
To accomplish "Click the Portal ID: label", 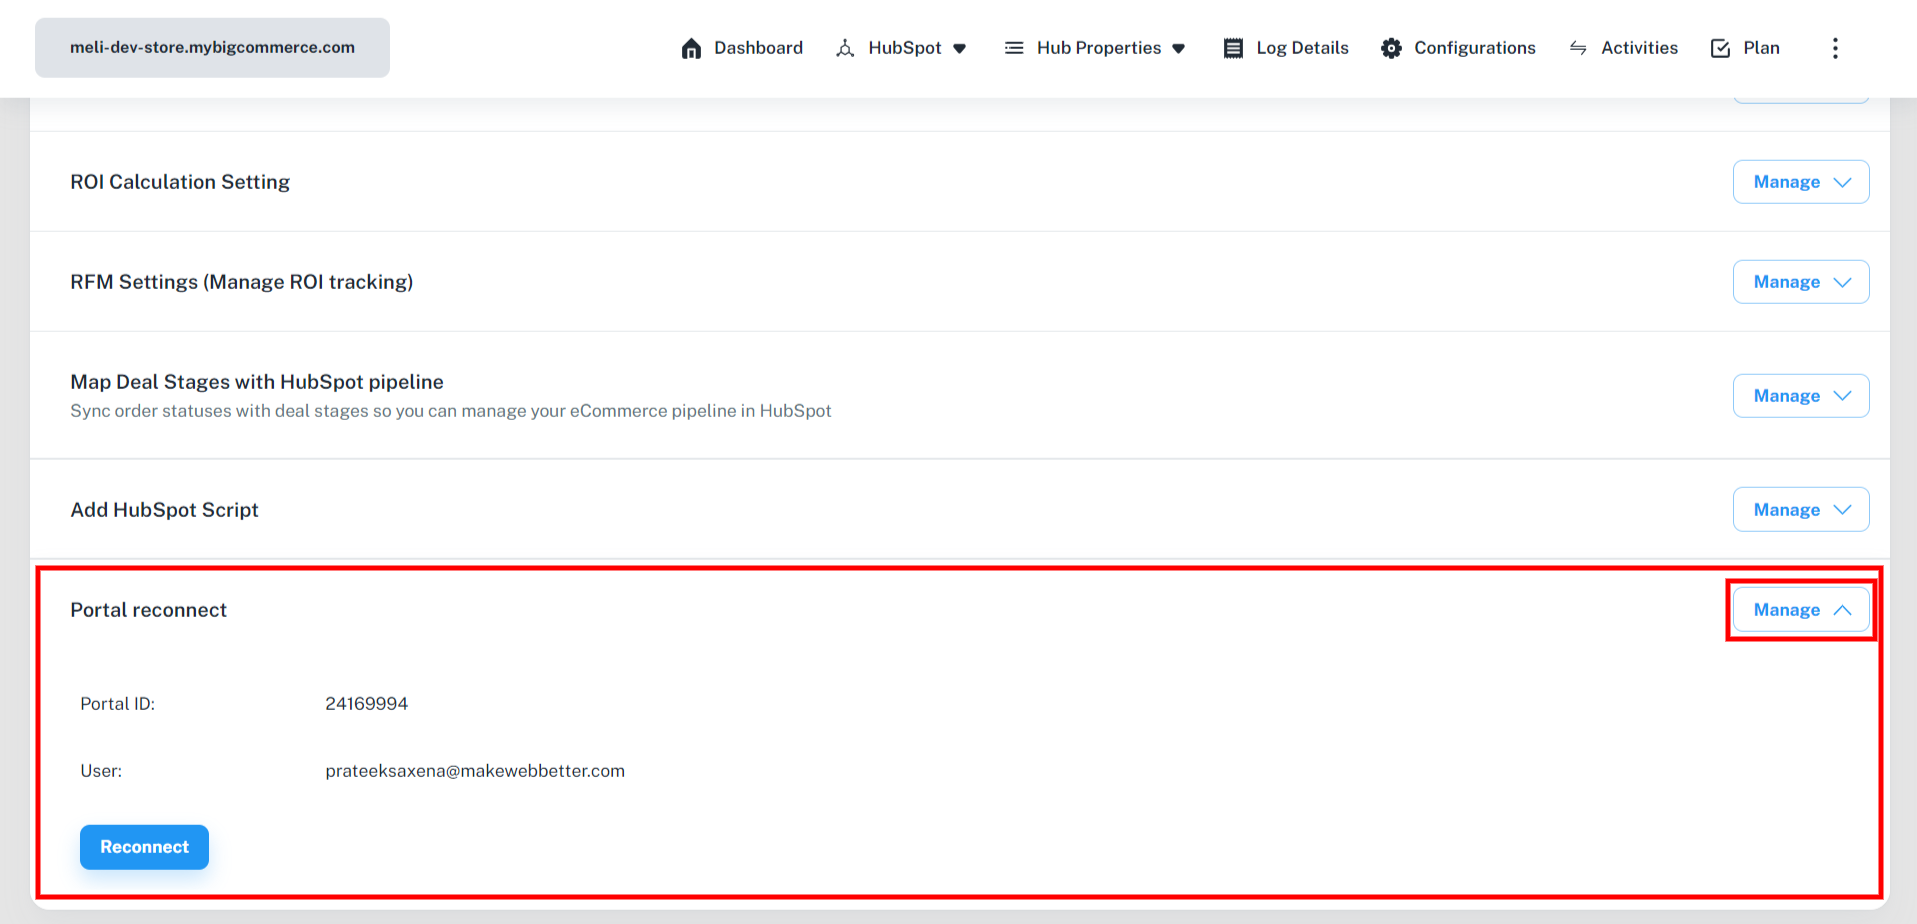I will 117,704.
